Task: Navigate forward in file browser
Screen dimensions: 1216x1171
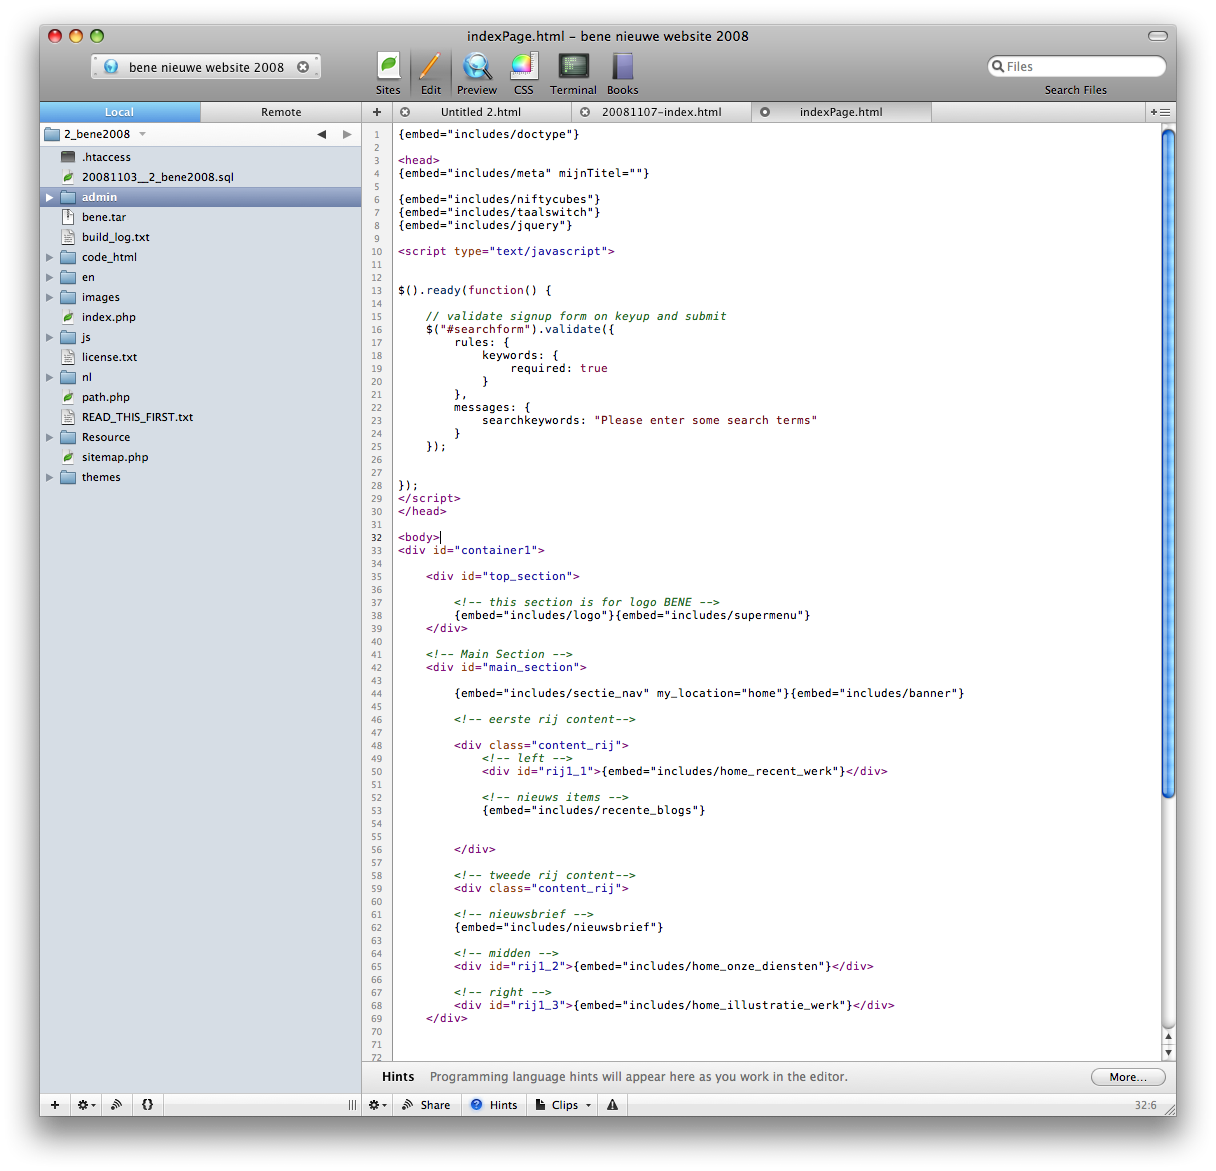Action: [347, 134]
